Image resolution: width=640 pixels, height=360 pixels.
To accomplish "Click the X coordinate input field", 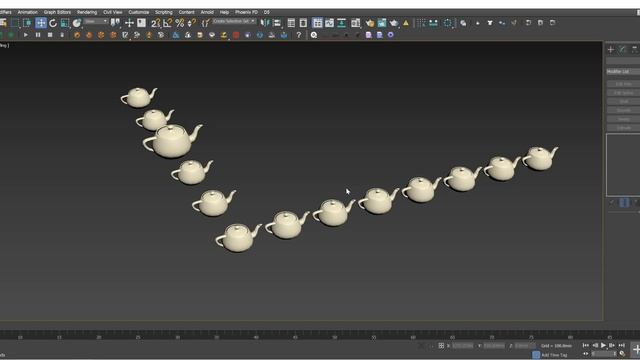I will point(462,346).
